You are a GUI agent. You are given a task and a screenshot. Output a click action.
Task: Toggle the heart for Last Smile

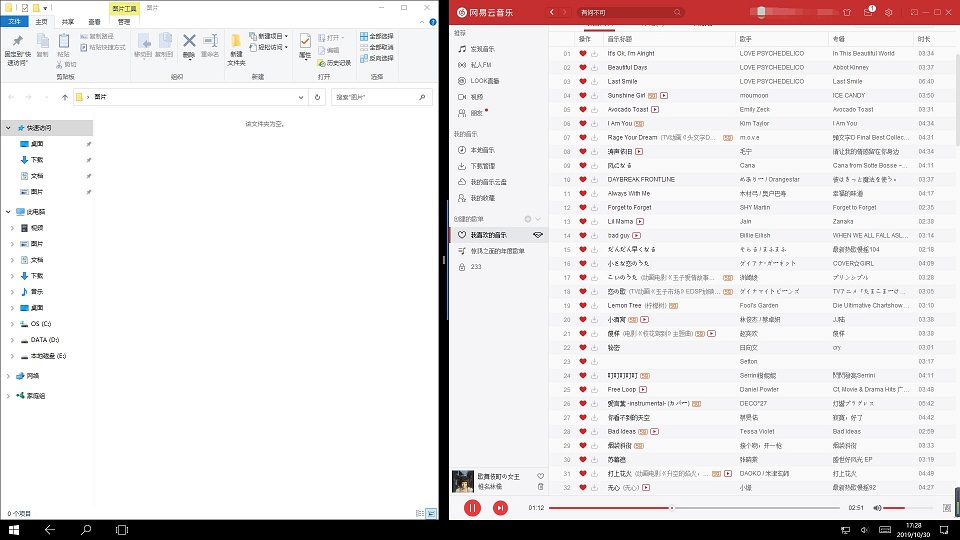coord(583,81)
